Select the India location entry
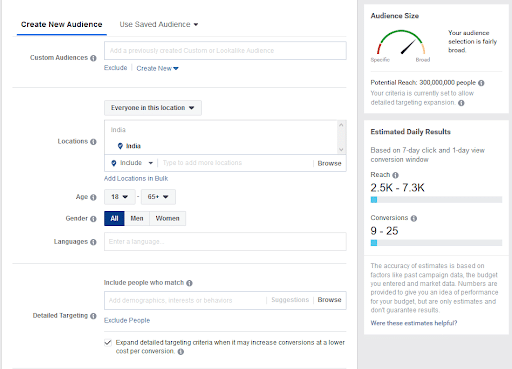Image resolution: width=512 pixels, height=369 pixels. tap(129, 146)
